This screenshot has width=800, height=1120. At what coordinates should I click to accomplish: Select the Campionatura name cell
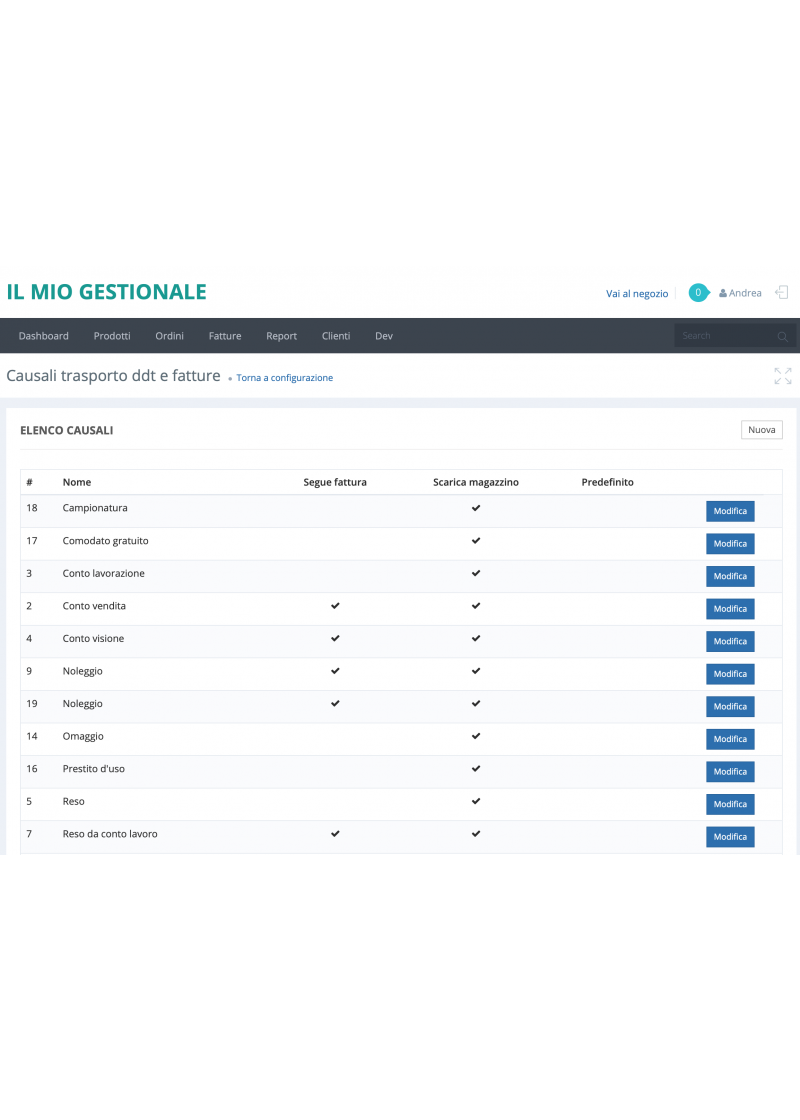point(95,508)
